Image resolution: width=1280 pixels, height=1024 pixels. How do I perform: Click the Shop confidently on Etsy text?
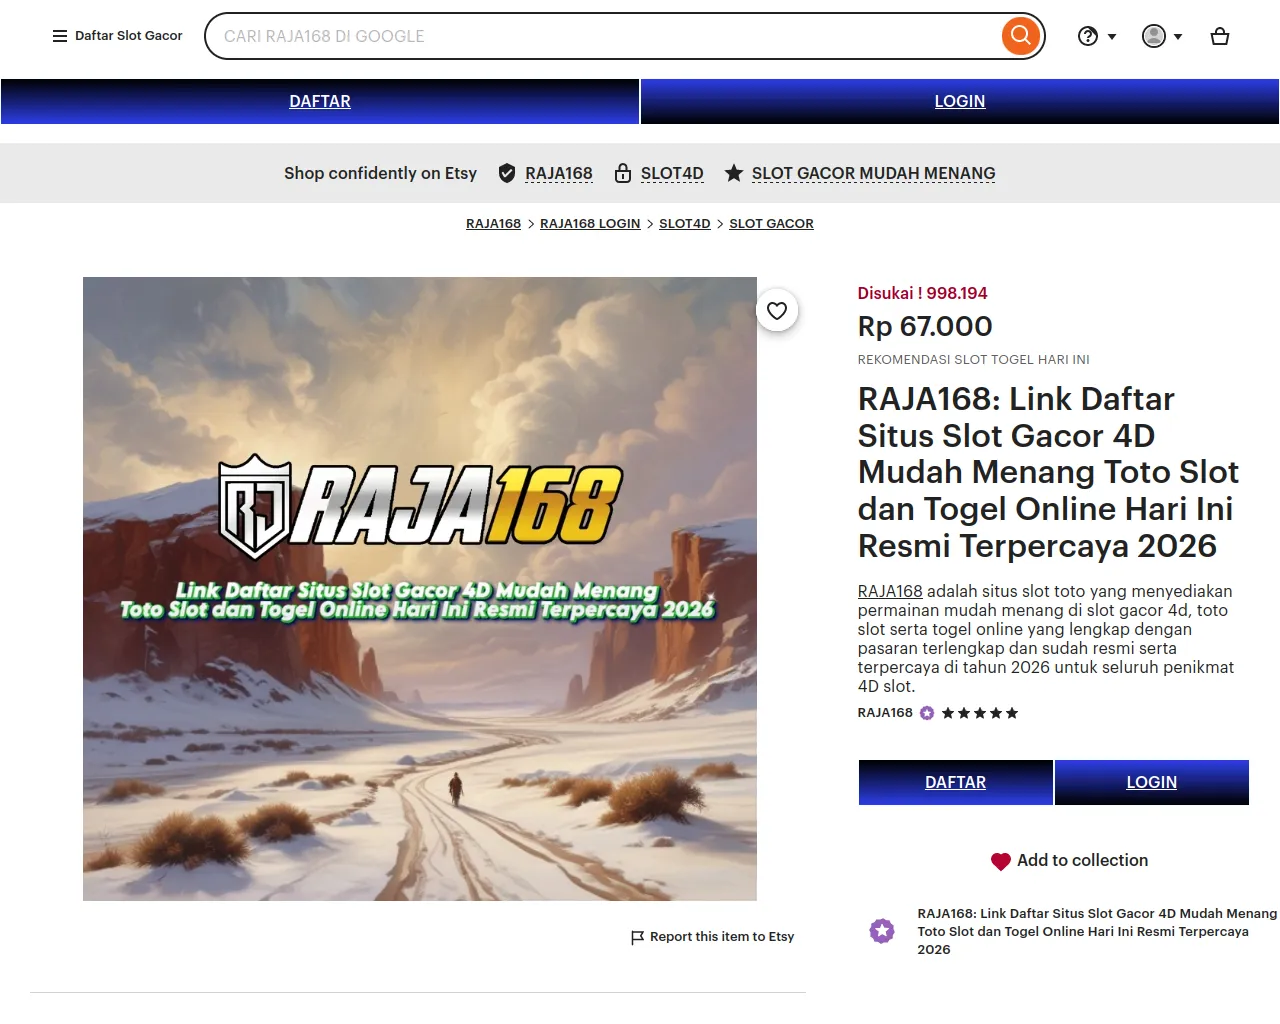(x=380, y=173)
